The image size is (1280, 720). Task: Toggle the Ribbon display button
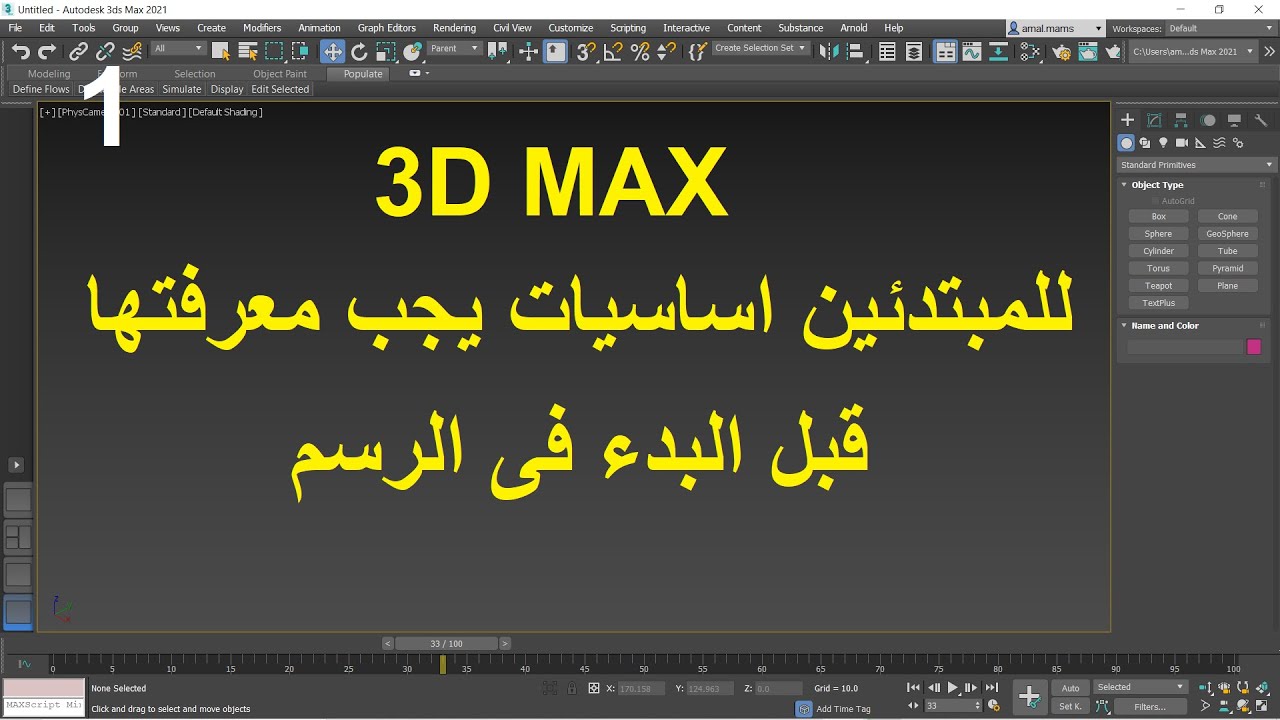945,52
